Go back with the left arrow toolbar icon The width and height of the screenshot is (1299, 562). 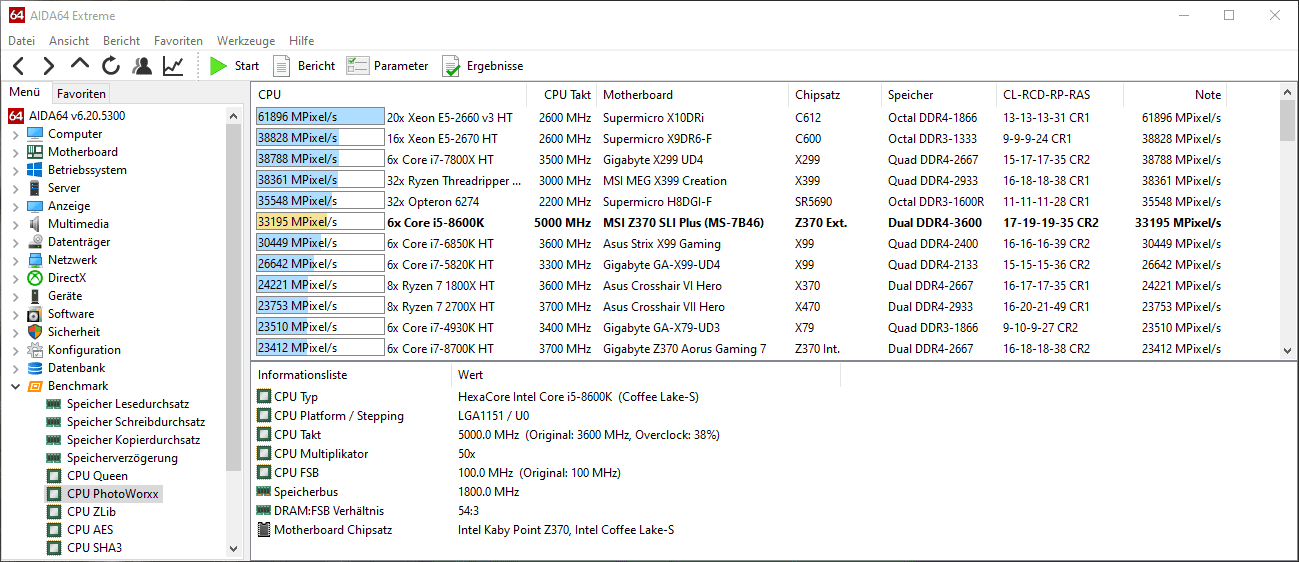(18, 66)
